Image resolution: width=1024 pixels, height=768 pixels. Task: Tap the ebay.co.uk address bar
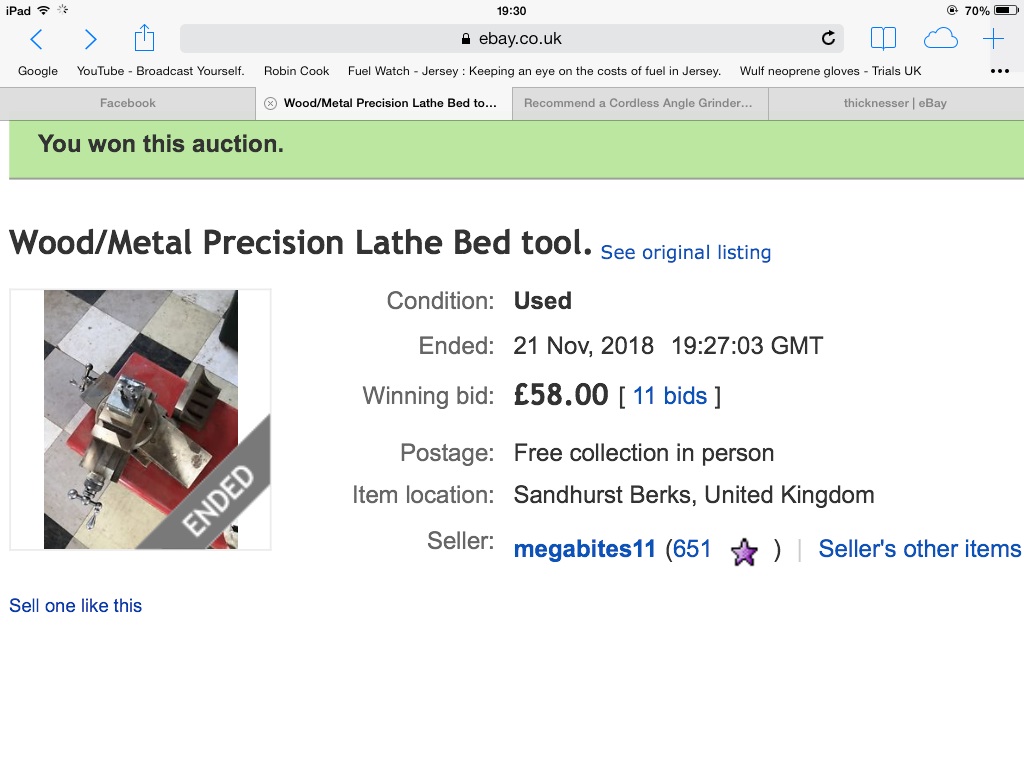pos(511,39)
